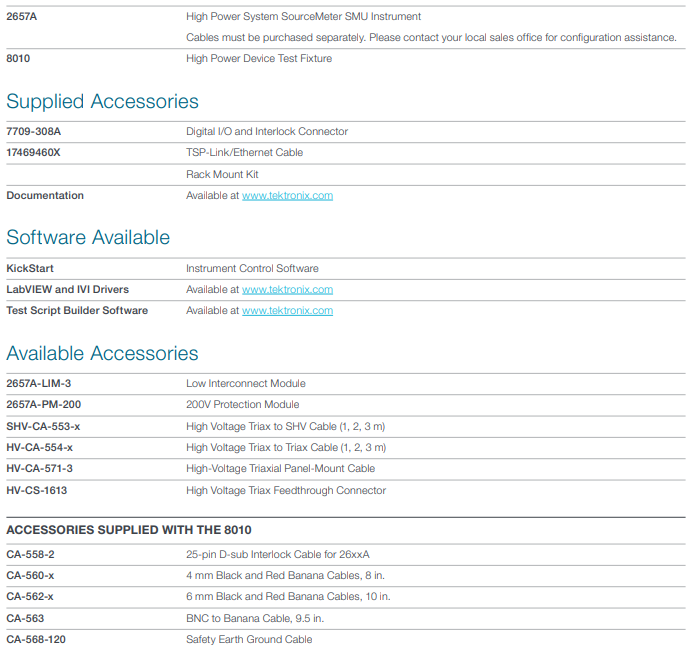Click the Documentation label
Image resolution: width=692 pixels, height=651 pixels.
coord(45,196)
